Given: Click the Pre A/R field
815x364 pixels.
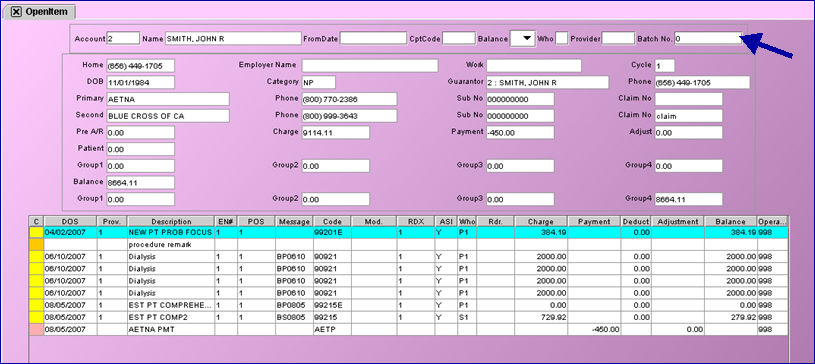Looking at the screenshot, I should coord(140,132).
